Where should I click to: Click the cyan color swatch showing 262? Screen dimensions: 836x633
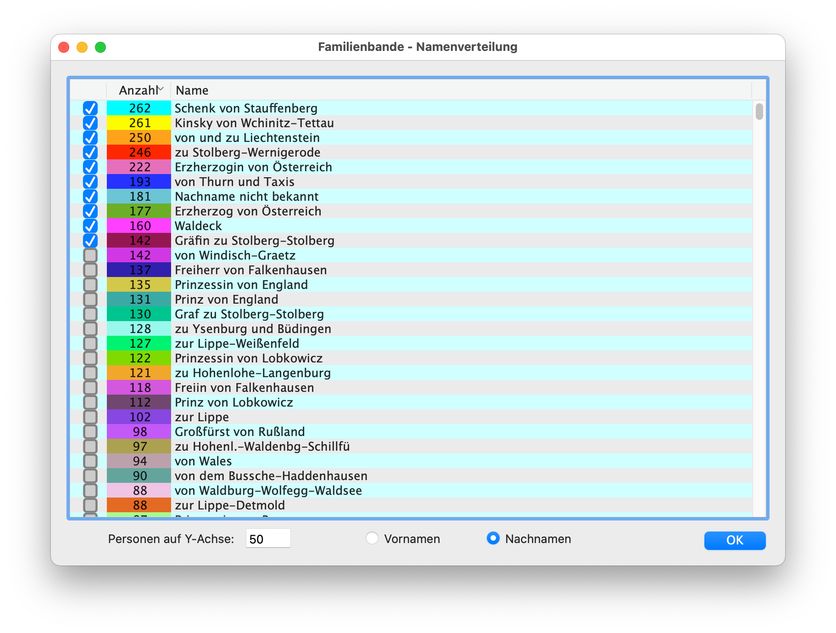(139, 108)
